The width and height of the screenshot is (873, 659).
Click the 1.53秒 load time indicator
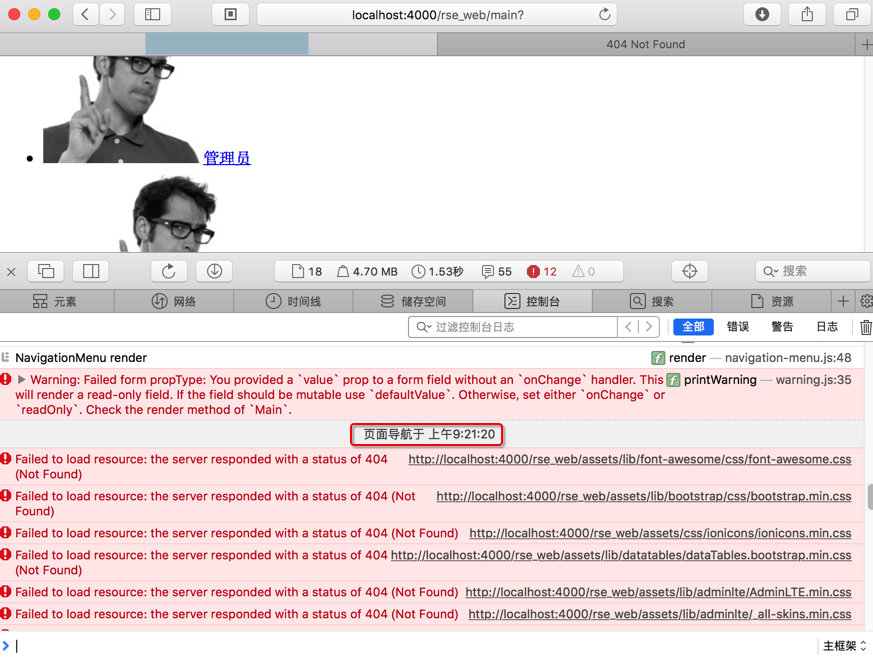click(438, 271)
